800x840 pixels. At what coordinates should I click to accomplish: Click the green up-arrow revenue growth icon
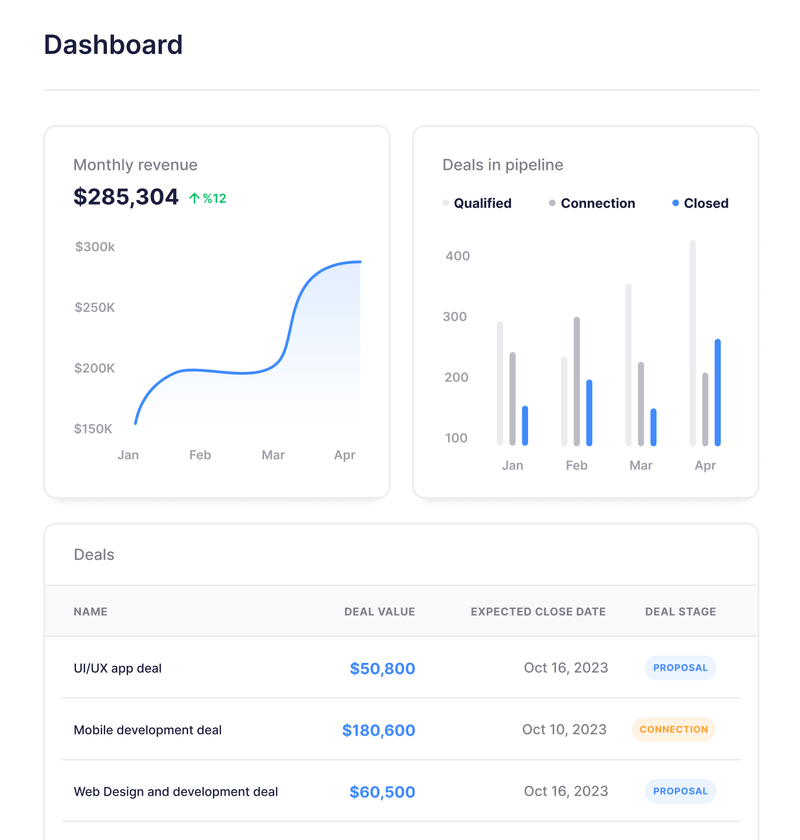[x=194, y=199]
